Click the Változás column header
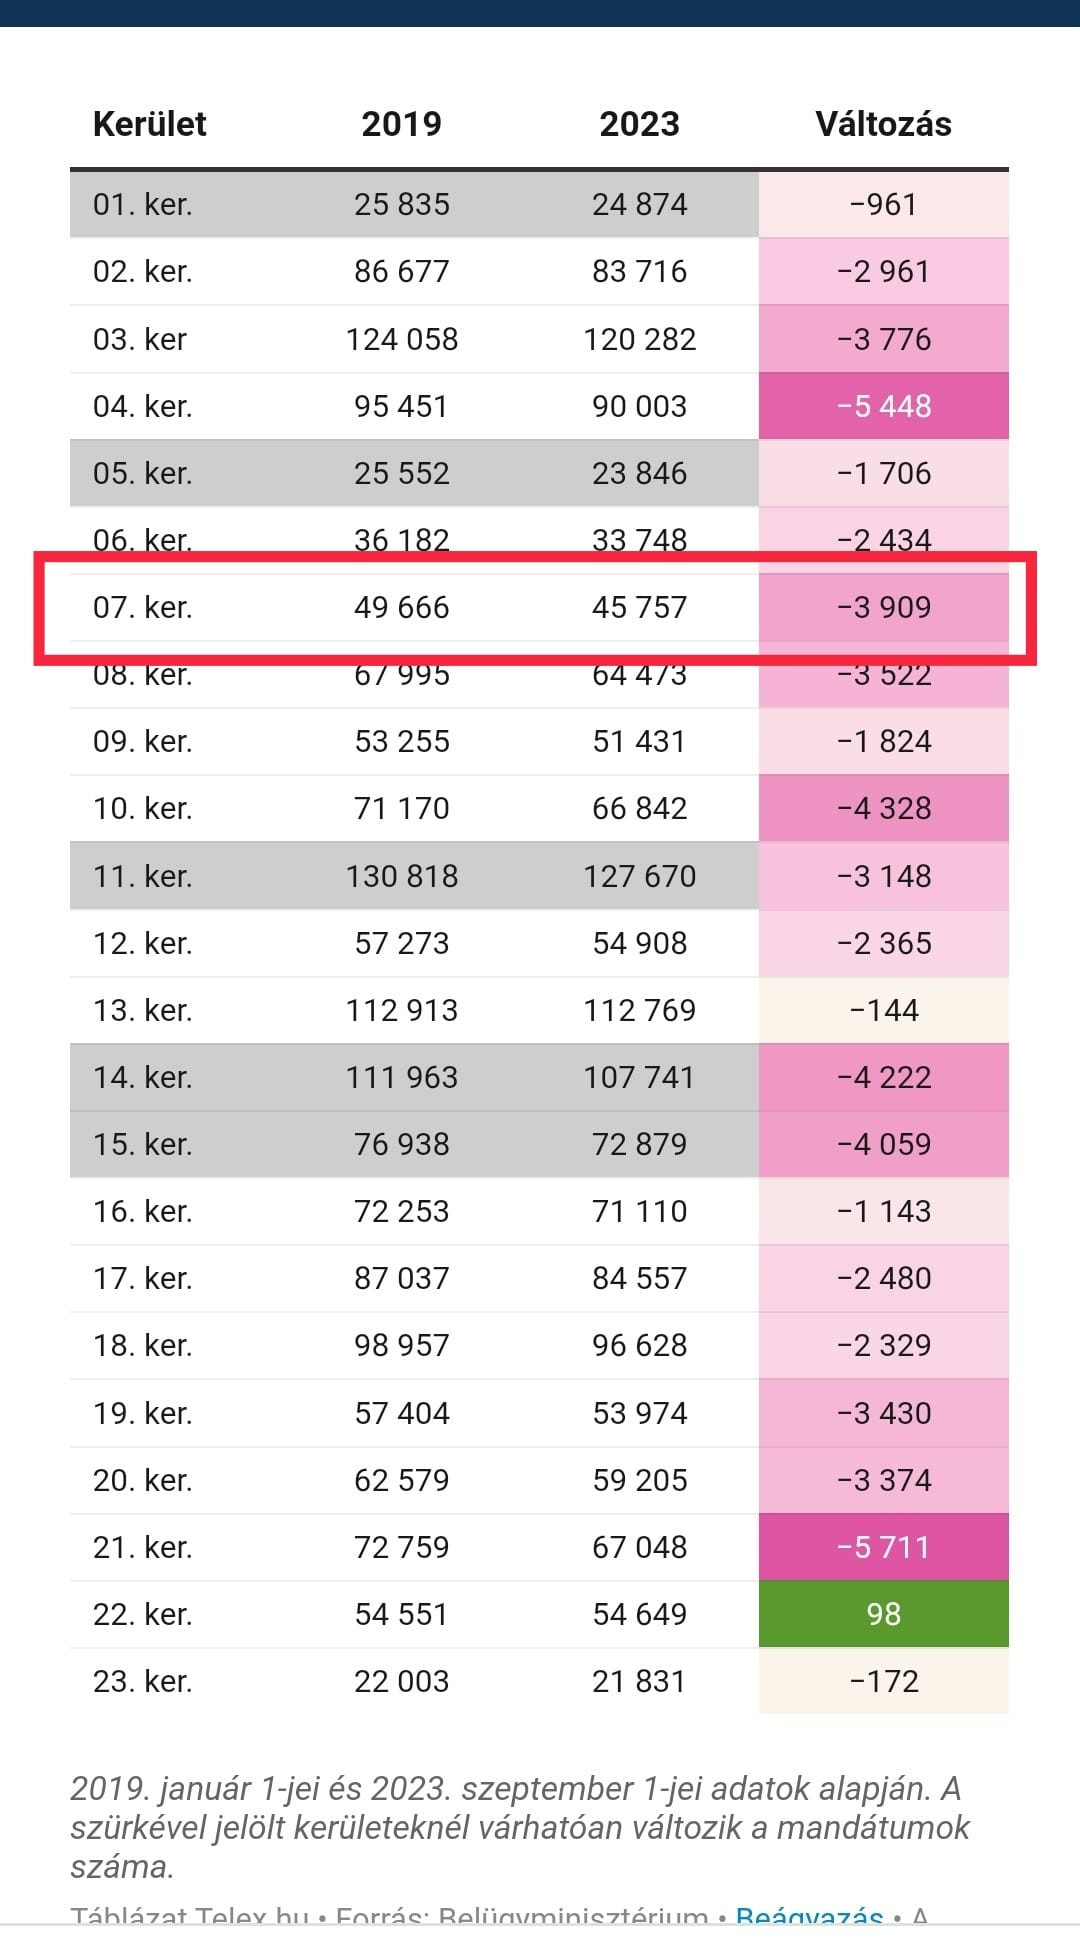Screen dimensions: 1080x1945 click(x=883, y=124)
